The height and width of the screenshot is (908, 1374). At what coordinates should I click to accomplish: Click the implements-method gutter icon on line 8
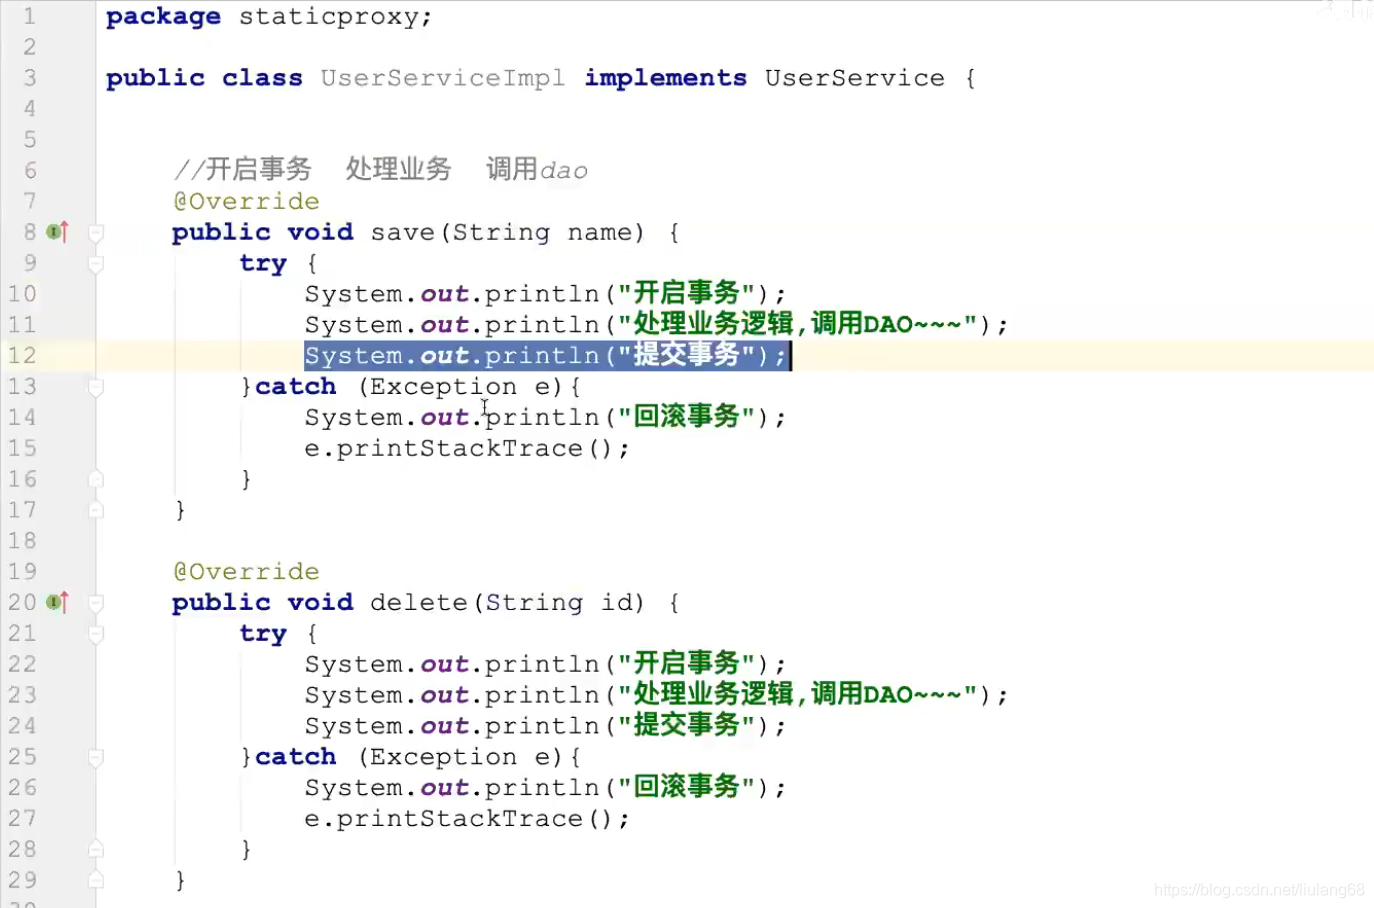coord(58,232)
